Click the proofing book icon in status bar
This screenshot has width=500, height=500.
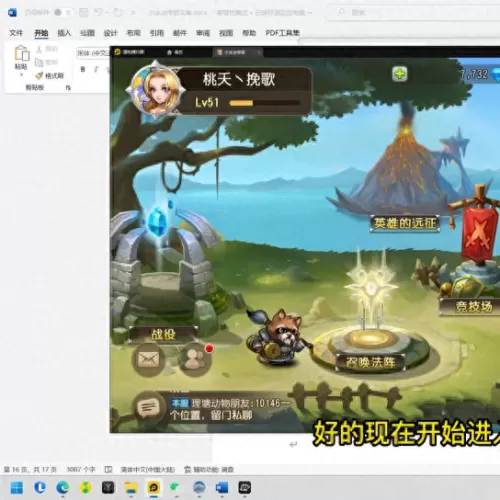pos(108,470)
